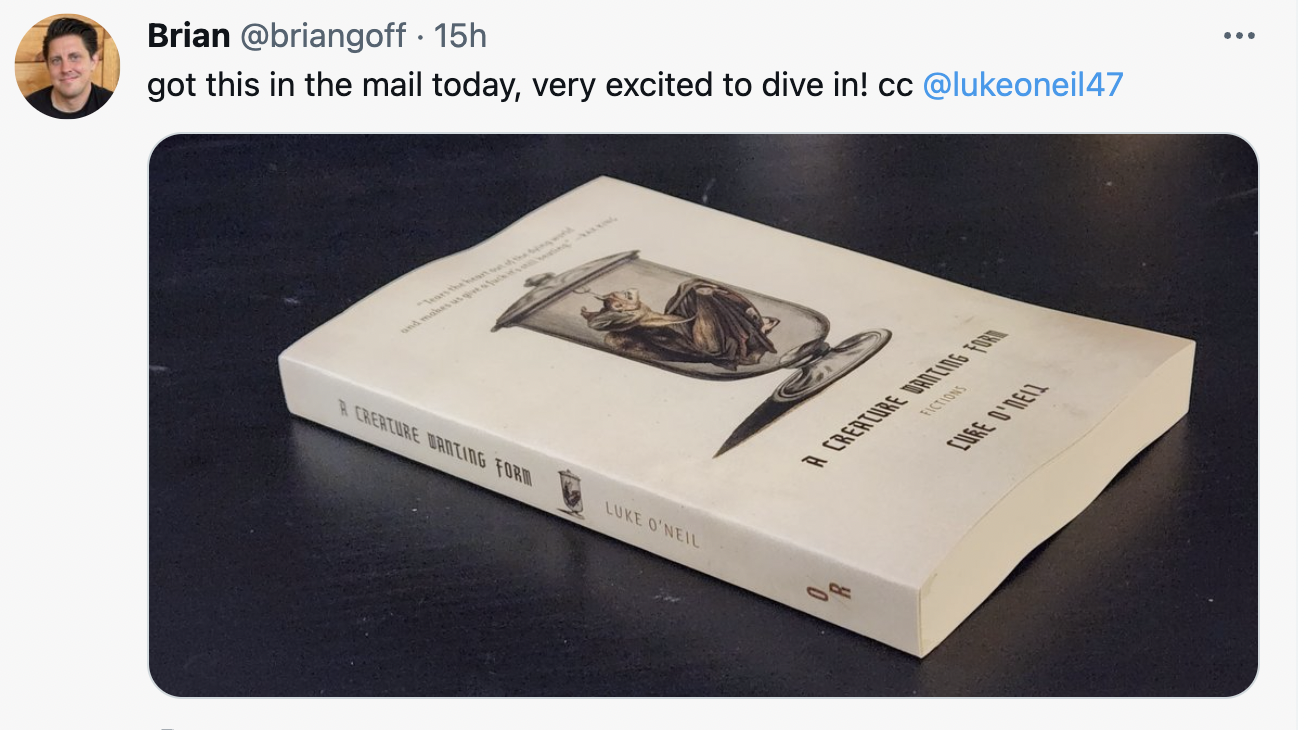Screen dimensions: 1306x730
Task: Open the attached book photo
Action: (703, 415)
